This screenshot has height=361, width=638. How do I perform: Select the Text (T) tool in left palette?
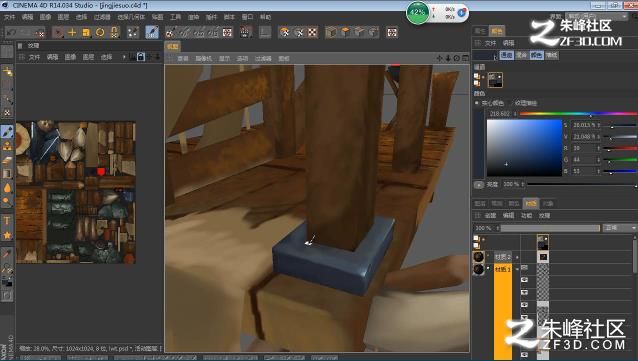[7, 221]
